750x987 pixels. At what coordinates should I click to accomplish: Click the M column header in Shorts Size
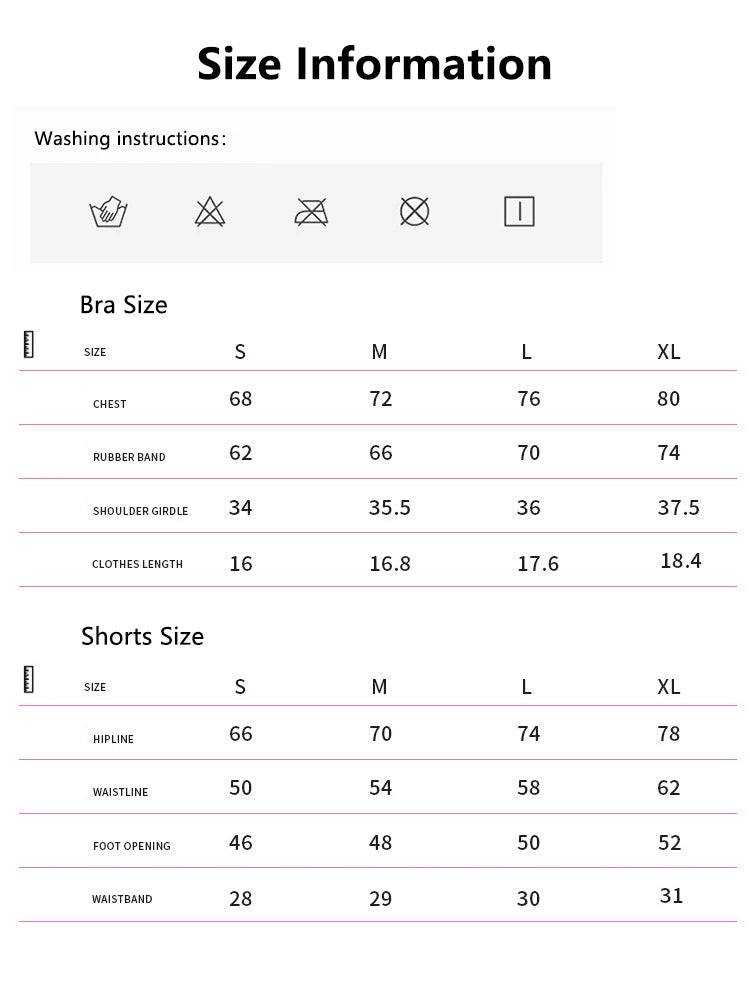(379, 687)
